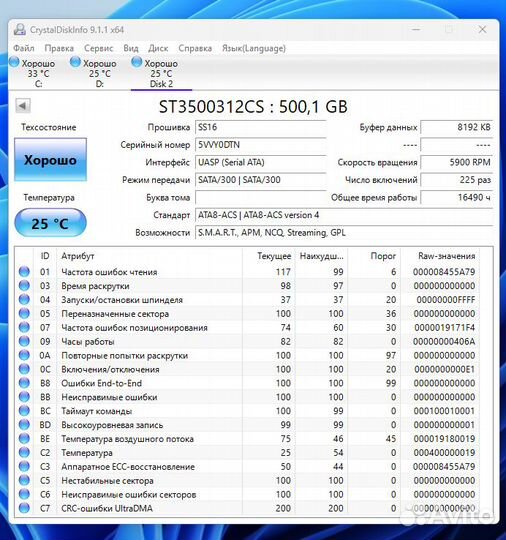
Task: Click status orb for attribute C5 row
Action: tap(24, 480)
